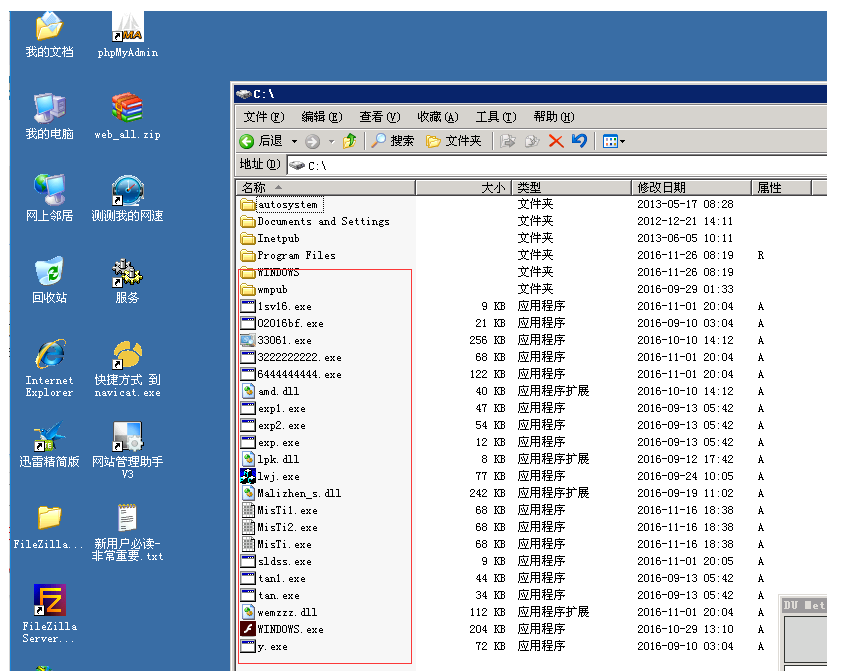Expand the views button dropdown
Viewport: 848px width, 671px height.
[623, 142]
